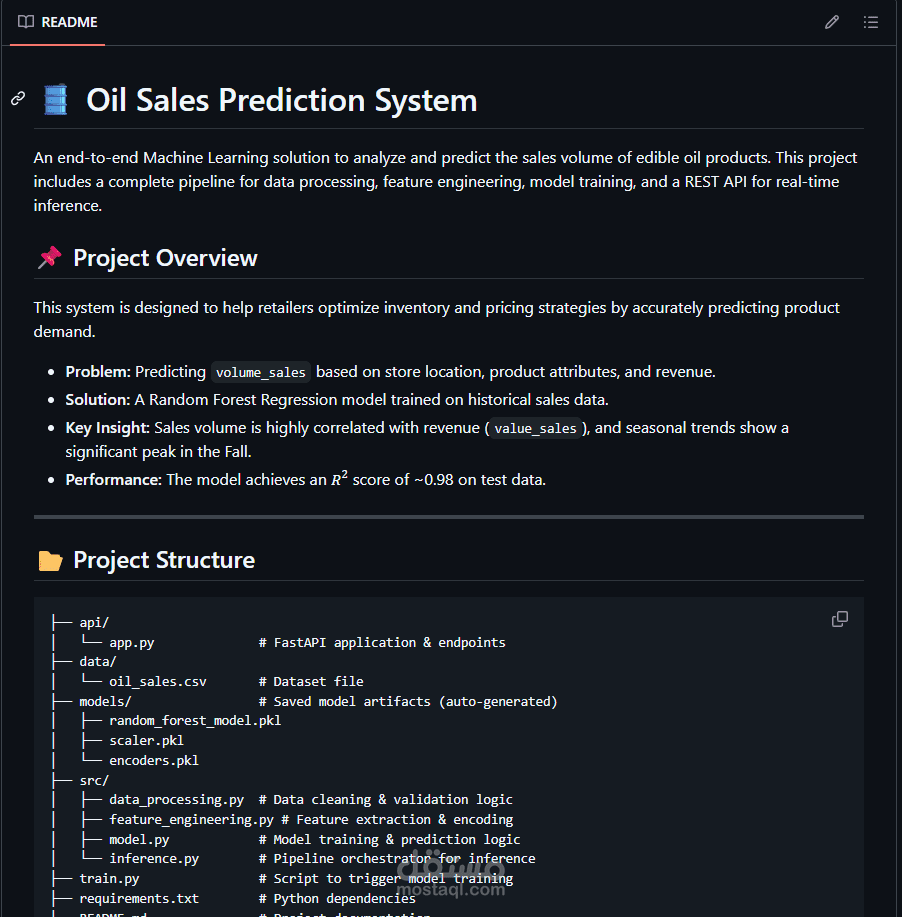Click random_forest_model.pkl in the file tree
Screen dimensions: 902x917
(195, 721)
